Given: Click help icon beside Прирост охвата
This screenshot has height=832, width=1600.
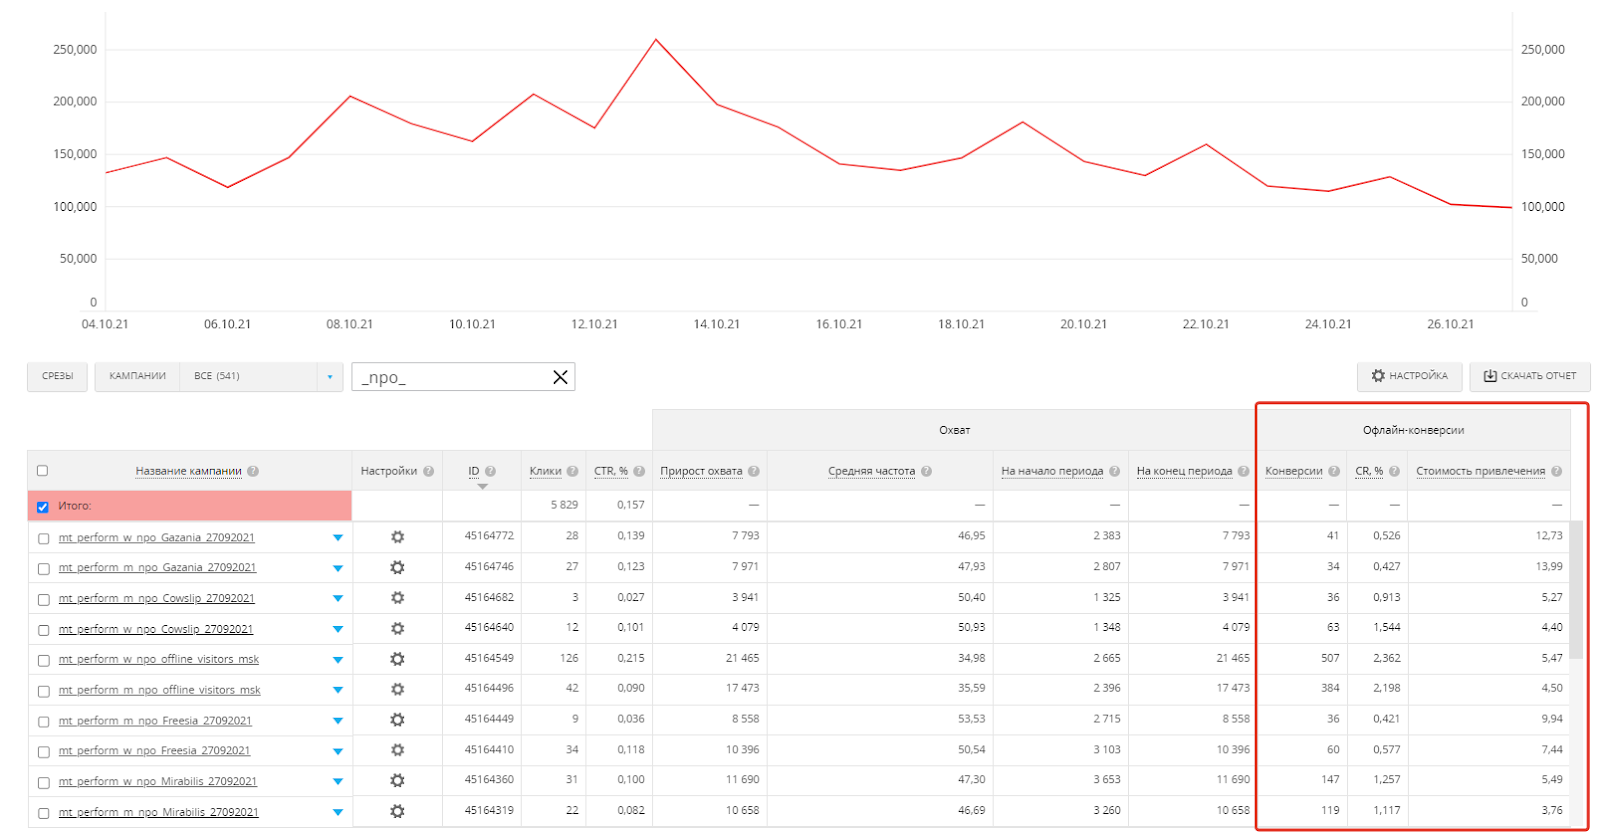Looking at the screenshot, I should pos(753,471).
